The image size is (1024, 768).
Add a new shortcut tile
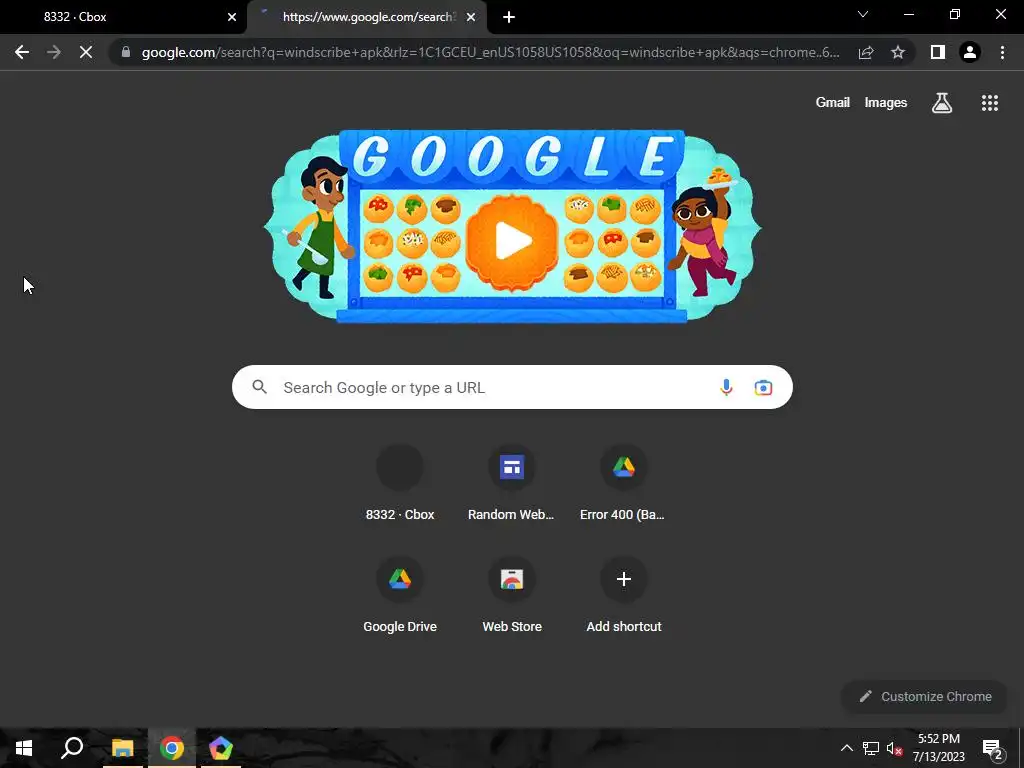[624, 595]
